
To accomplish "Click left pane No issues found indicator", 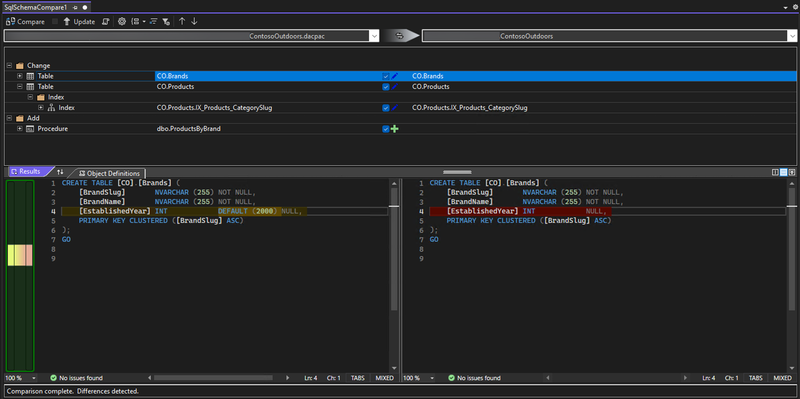I will 77,378.
